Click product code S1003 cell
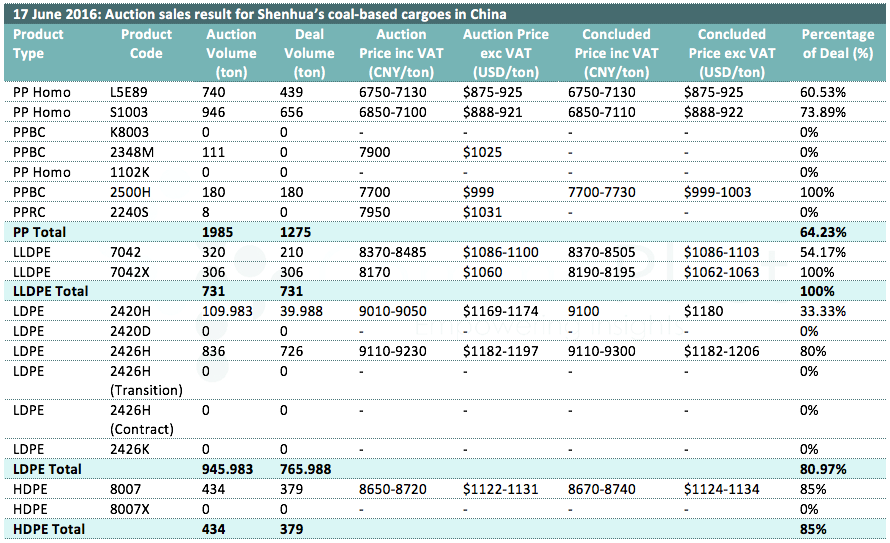Viewport: 890px width, 543px height. (x=128, y=112)
